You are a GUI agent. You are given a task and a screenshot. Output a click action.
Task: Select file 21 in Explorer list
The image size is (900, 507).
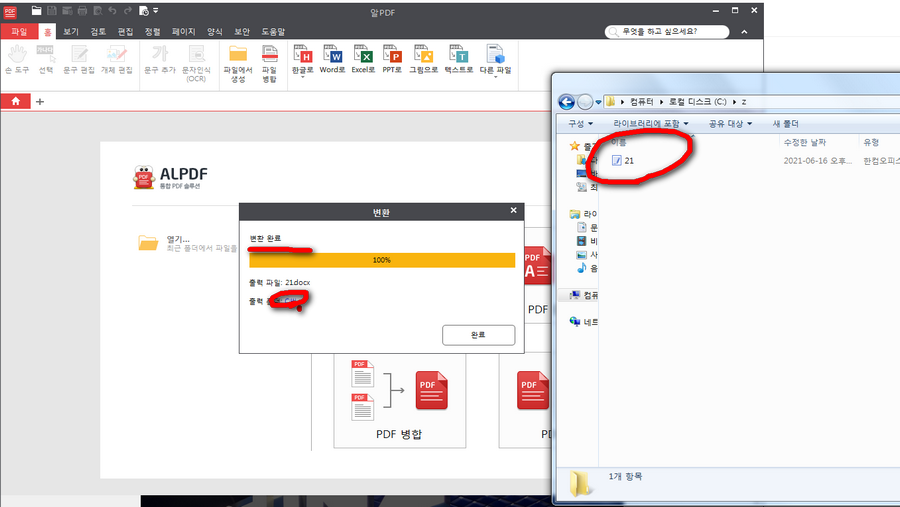point(623,161)
